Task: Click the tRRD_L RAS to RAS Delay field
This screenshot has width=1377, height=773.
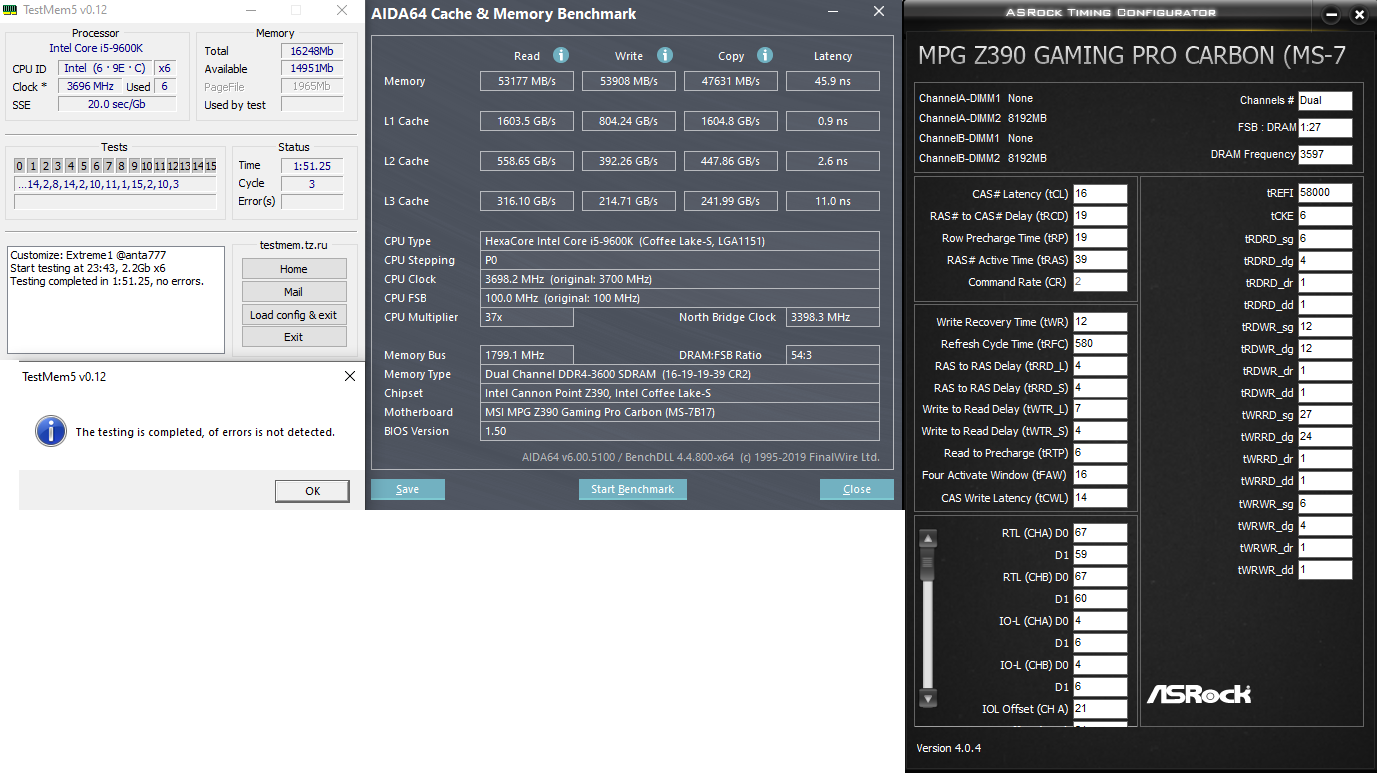Action: point(1100,366)
